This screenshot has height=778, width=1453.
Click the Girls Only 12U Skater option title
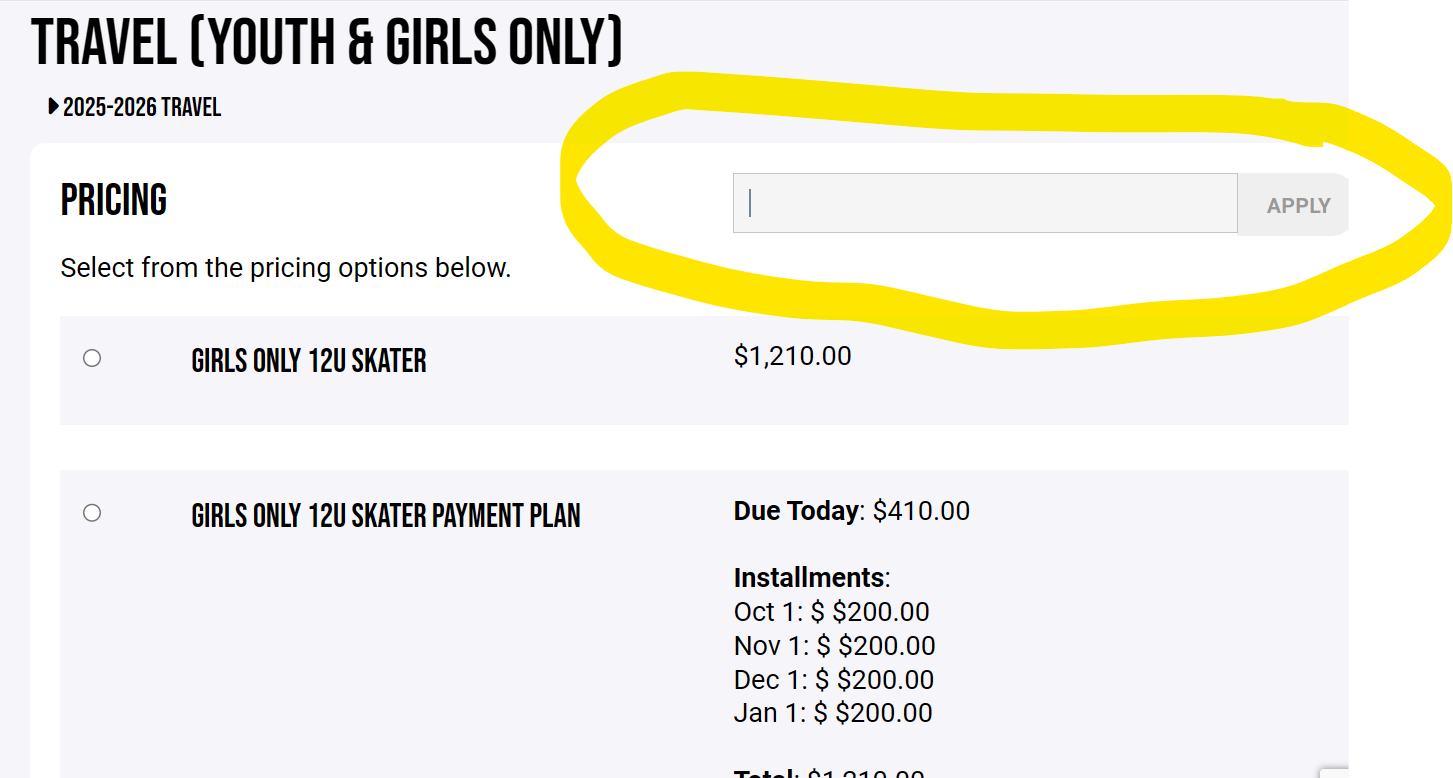[x=308, y=361]
